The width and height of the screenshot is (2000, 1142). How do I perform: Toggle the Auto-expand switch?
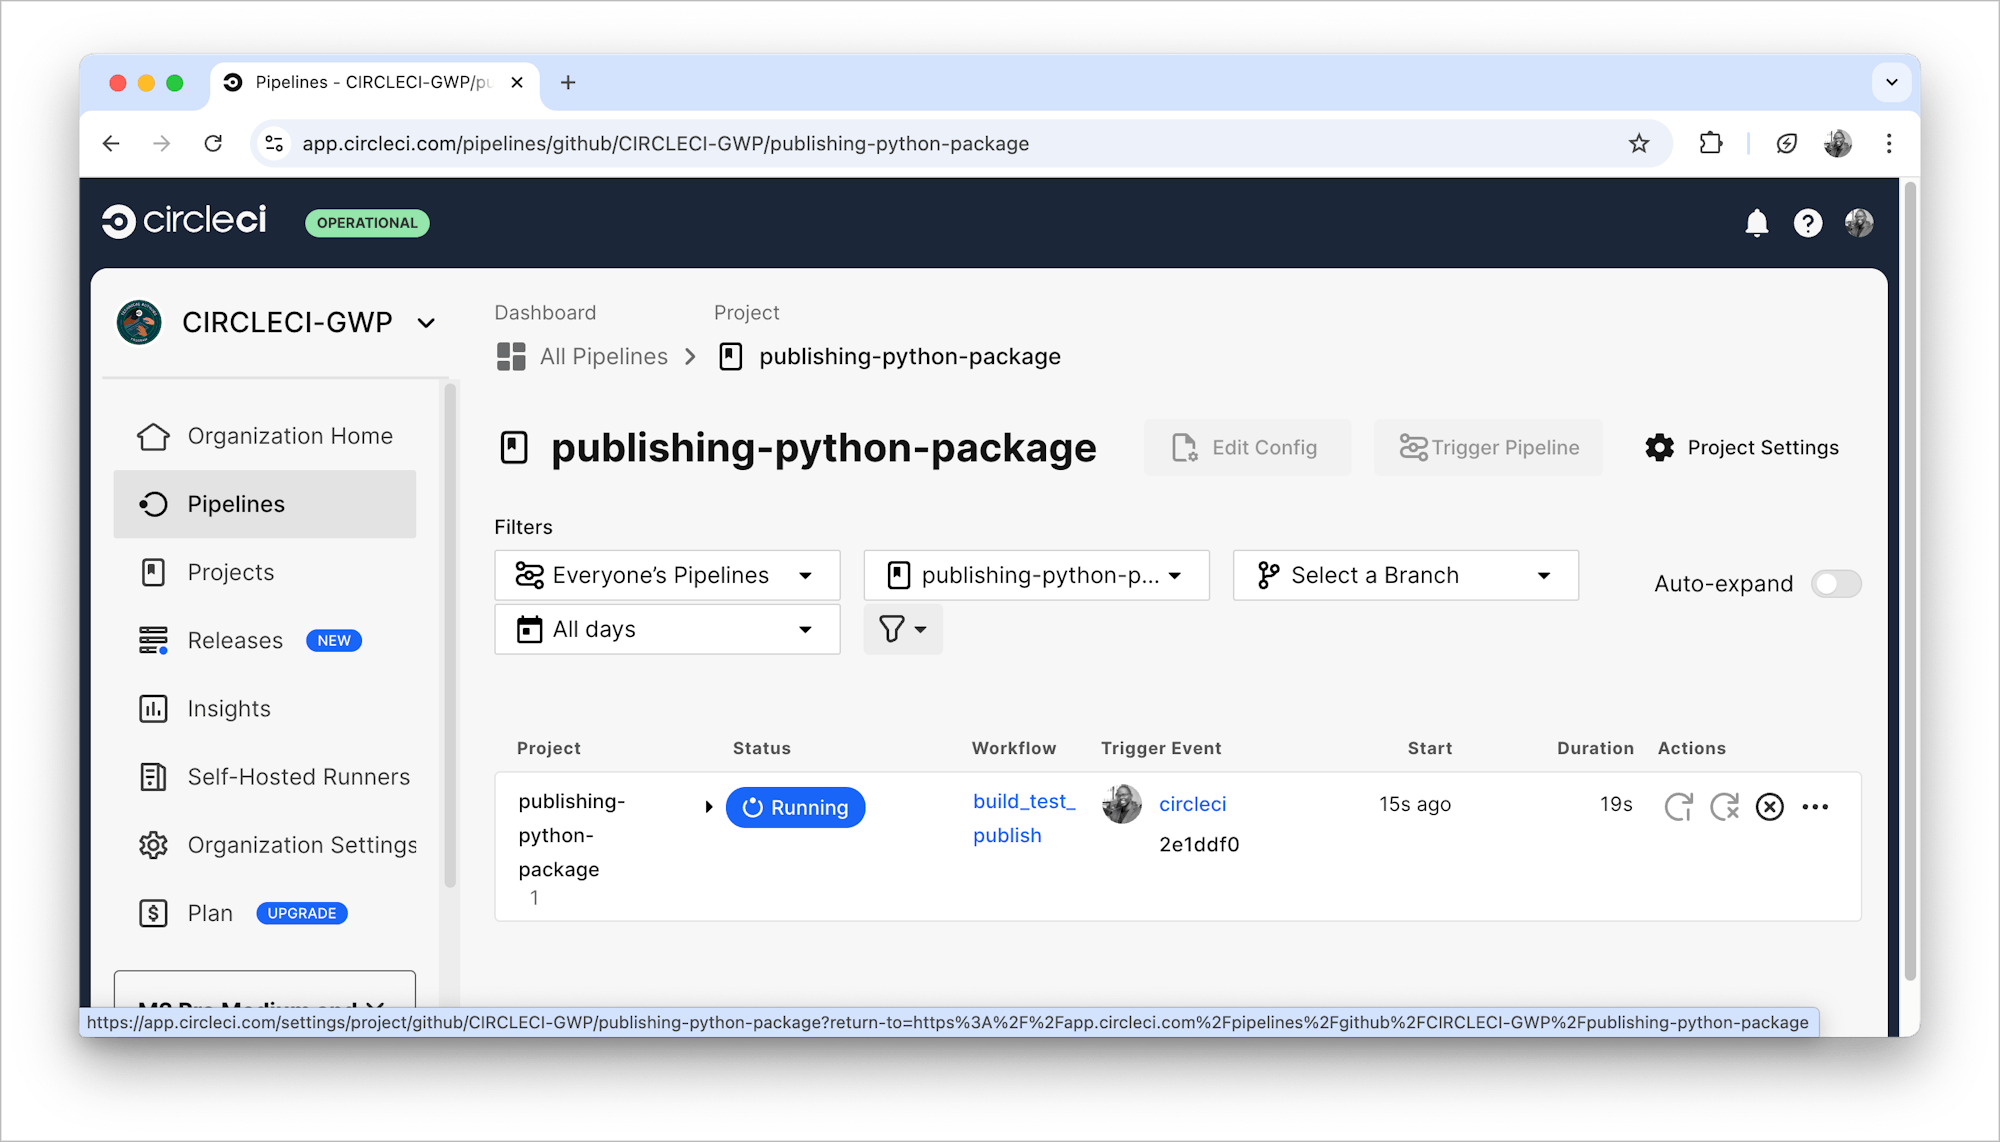[1836, 583]
